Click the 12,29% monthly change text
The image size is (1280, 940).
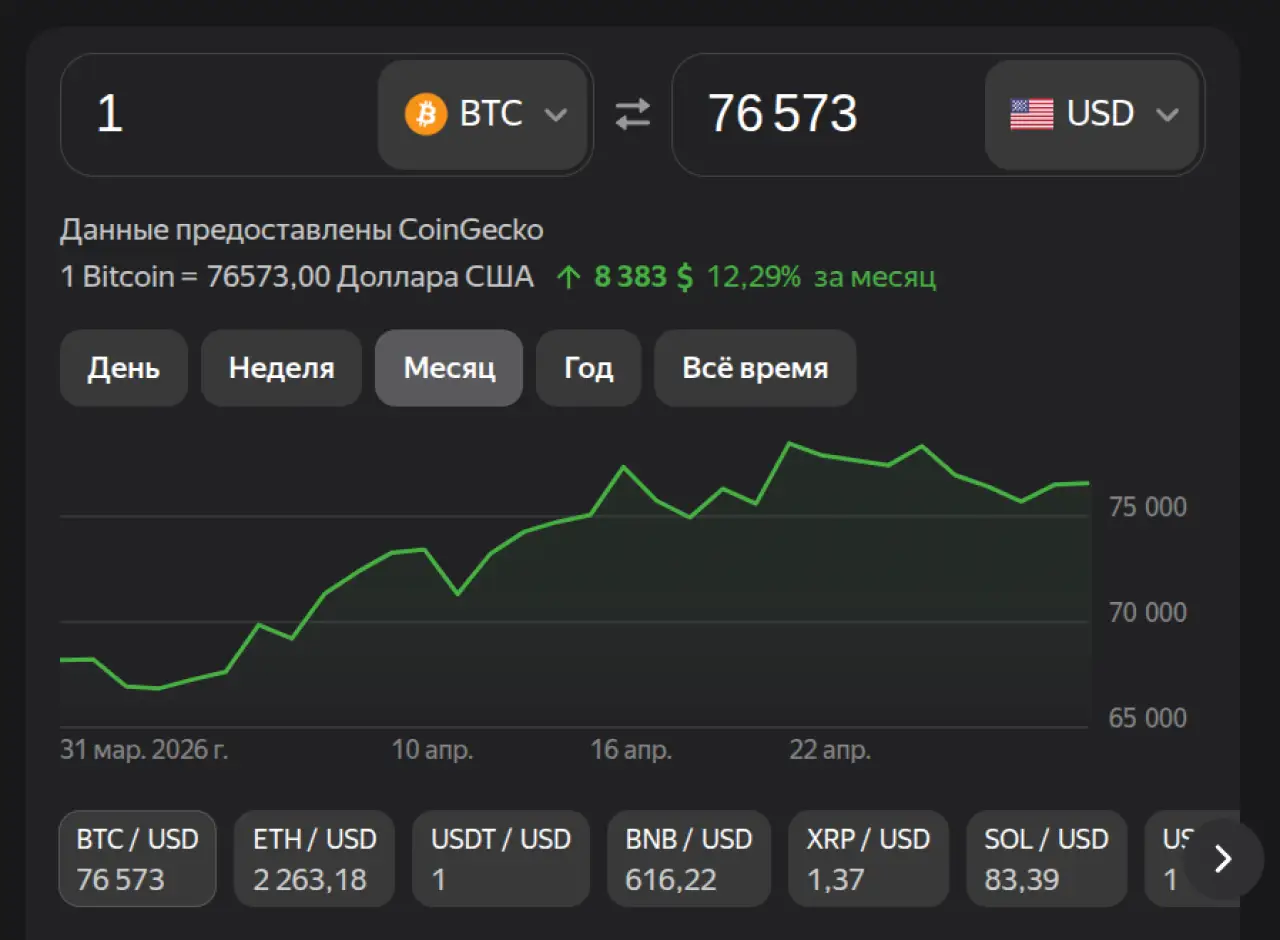click(754, 277)
